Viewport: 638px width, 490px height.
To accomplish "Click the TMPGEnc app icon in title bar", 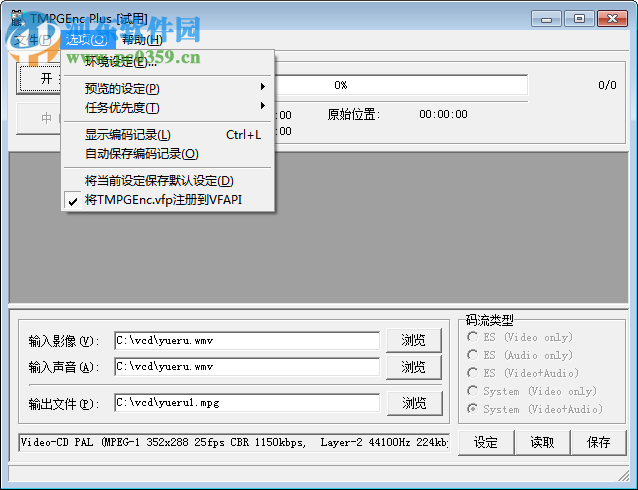I will [x=18, y=18].
